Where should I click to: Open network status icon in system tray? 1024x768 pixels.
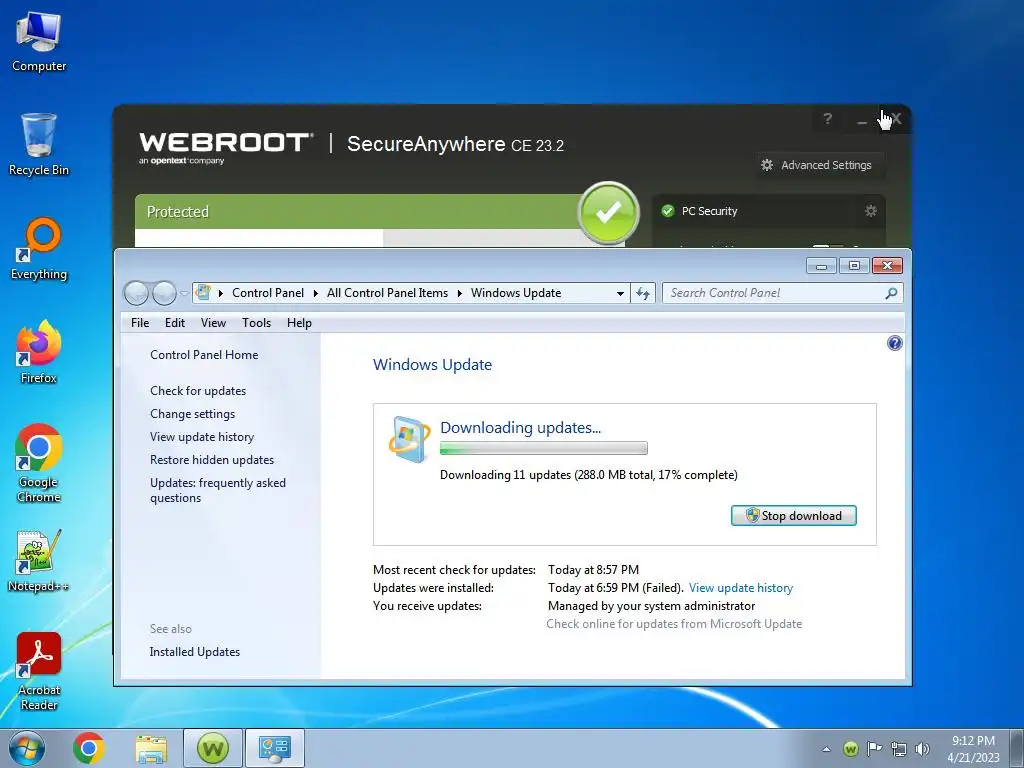coord(899,749)
